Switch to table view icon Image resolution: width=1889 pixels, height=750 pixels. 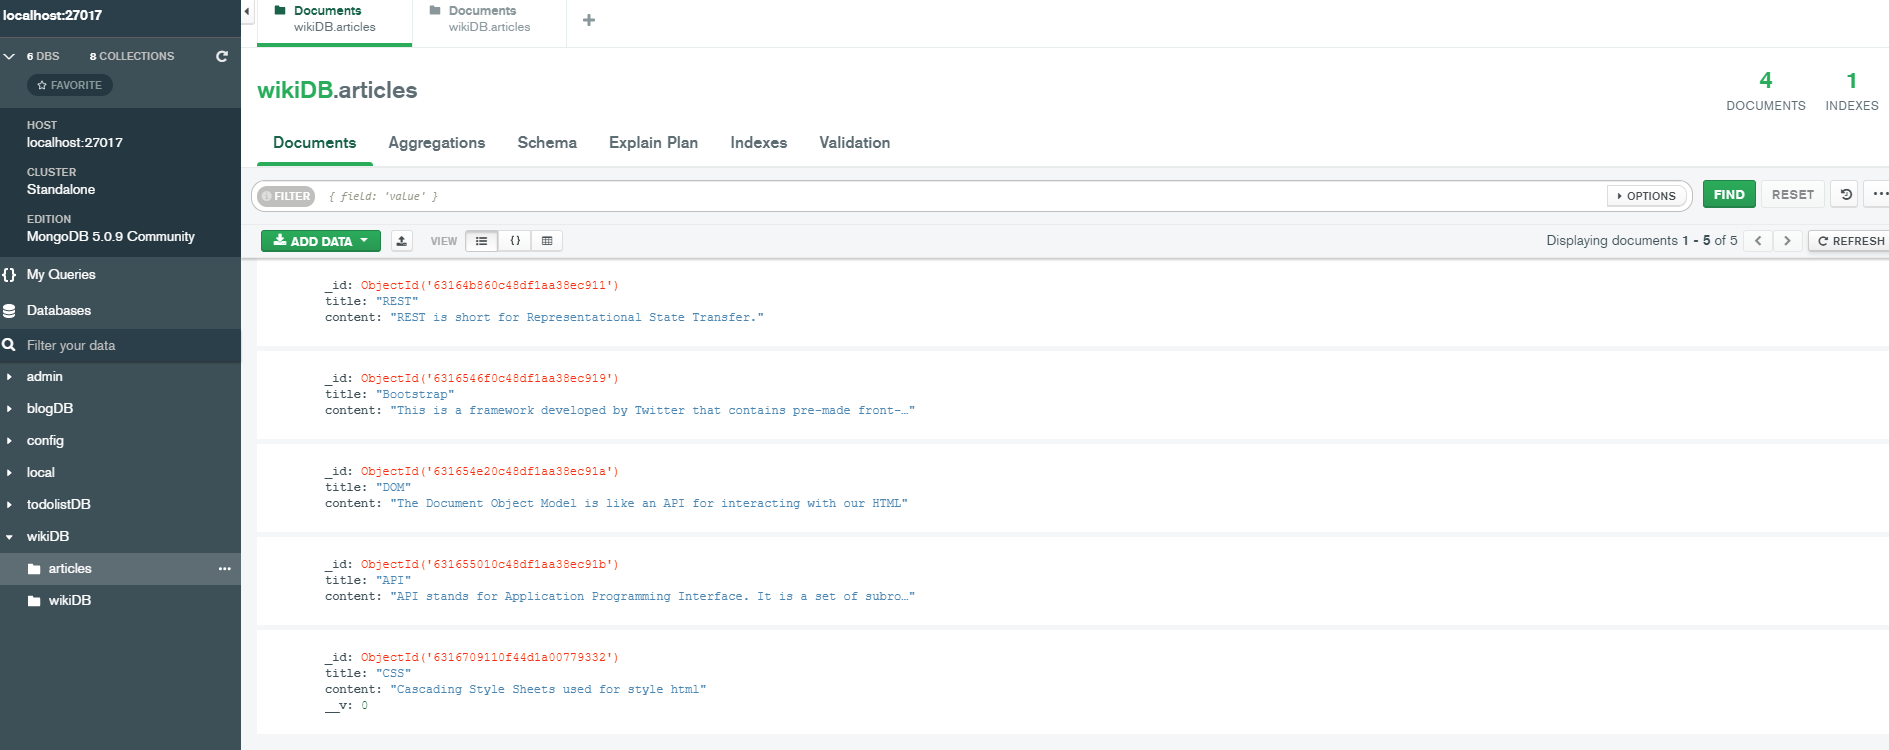coord(547,241)
